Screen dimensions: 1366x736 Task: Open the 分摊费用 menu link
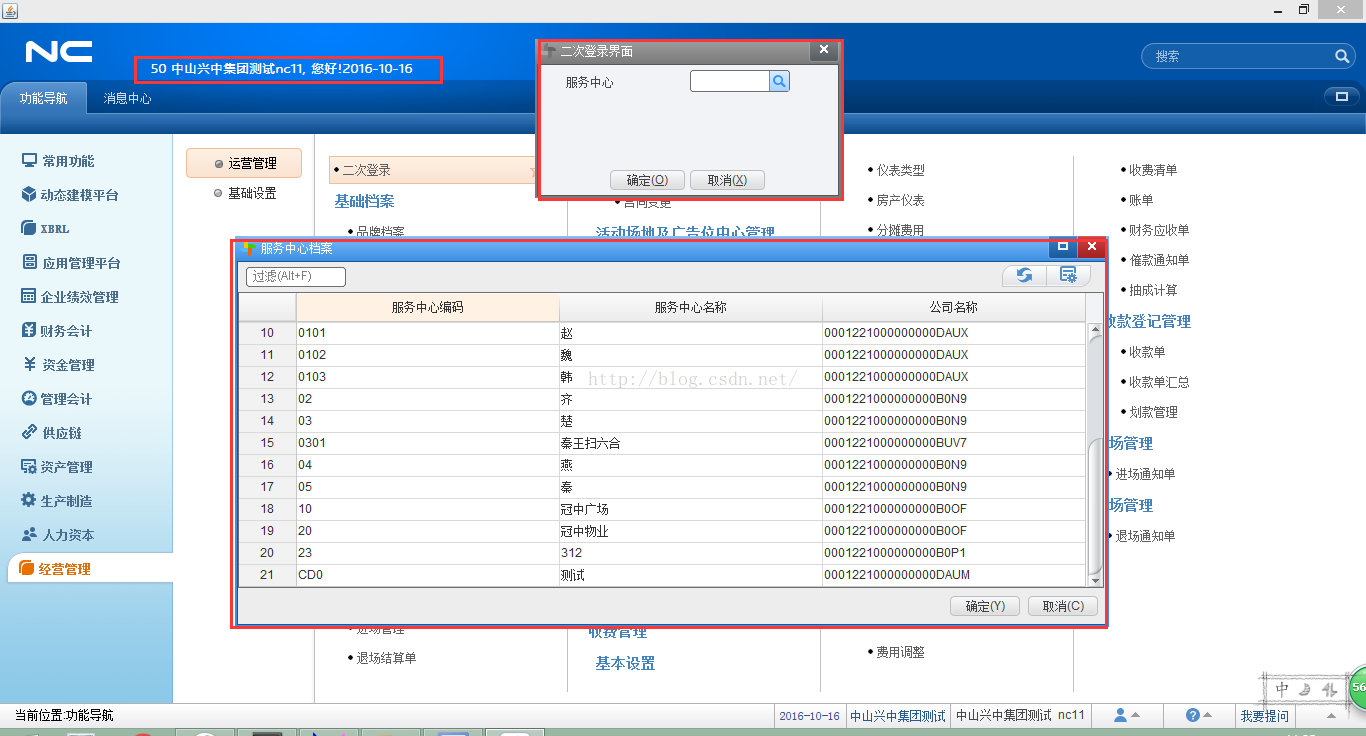[x=901, y=230]
